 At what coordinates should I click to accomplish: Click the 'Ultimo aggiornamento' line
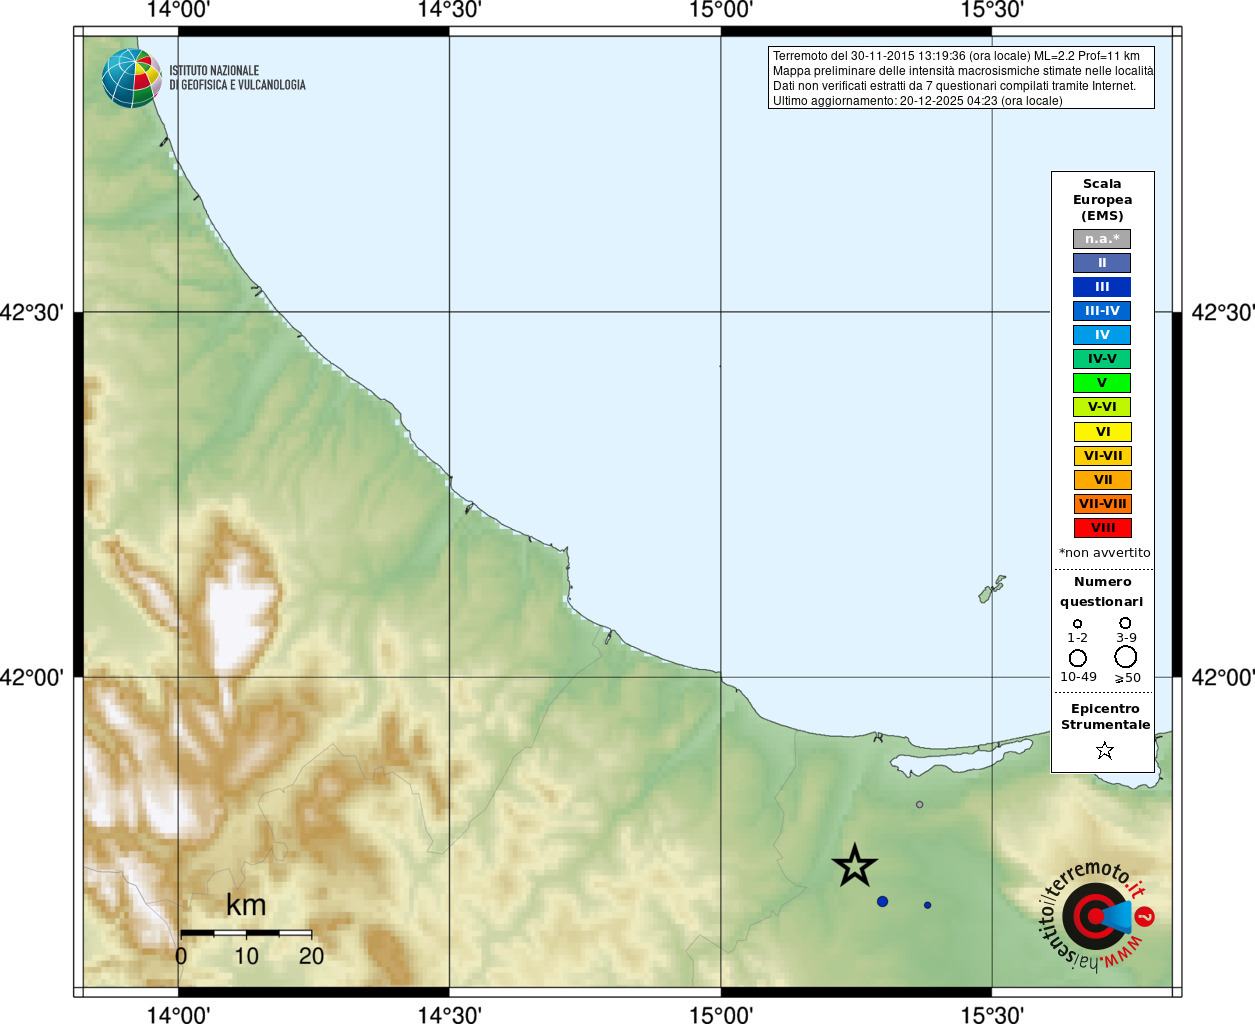[x=917, y=101]
